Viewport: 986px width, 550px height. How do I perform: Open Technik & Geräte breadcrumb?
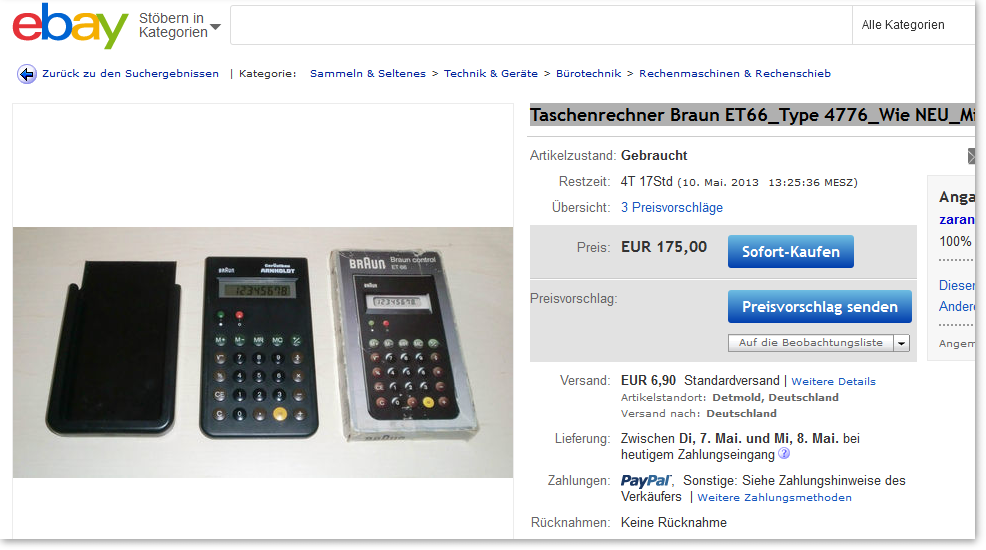[x=490, y=74]
